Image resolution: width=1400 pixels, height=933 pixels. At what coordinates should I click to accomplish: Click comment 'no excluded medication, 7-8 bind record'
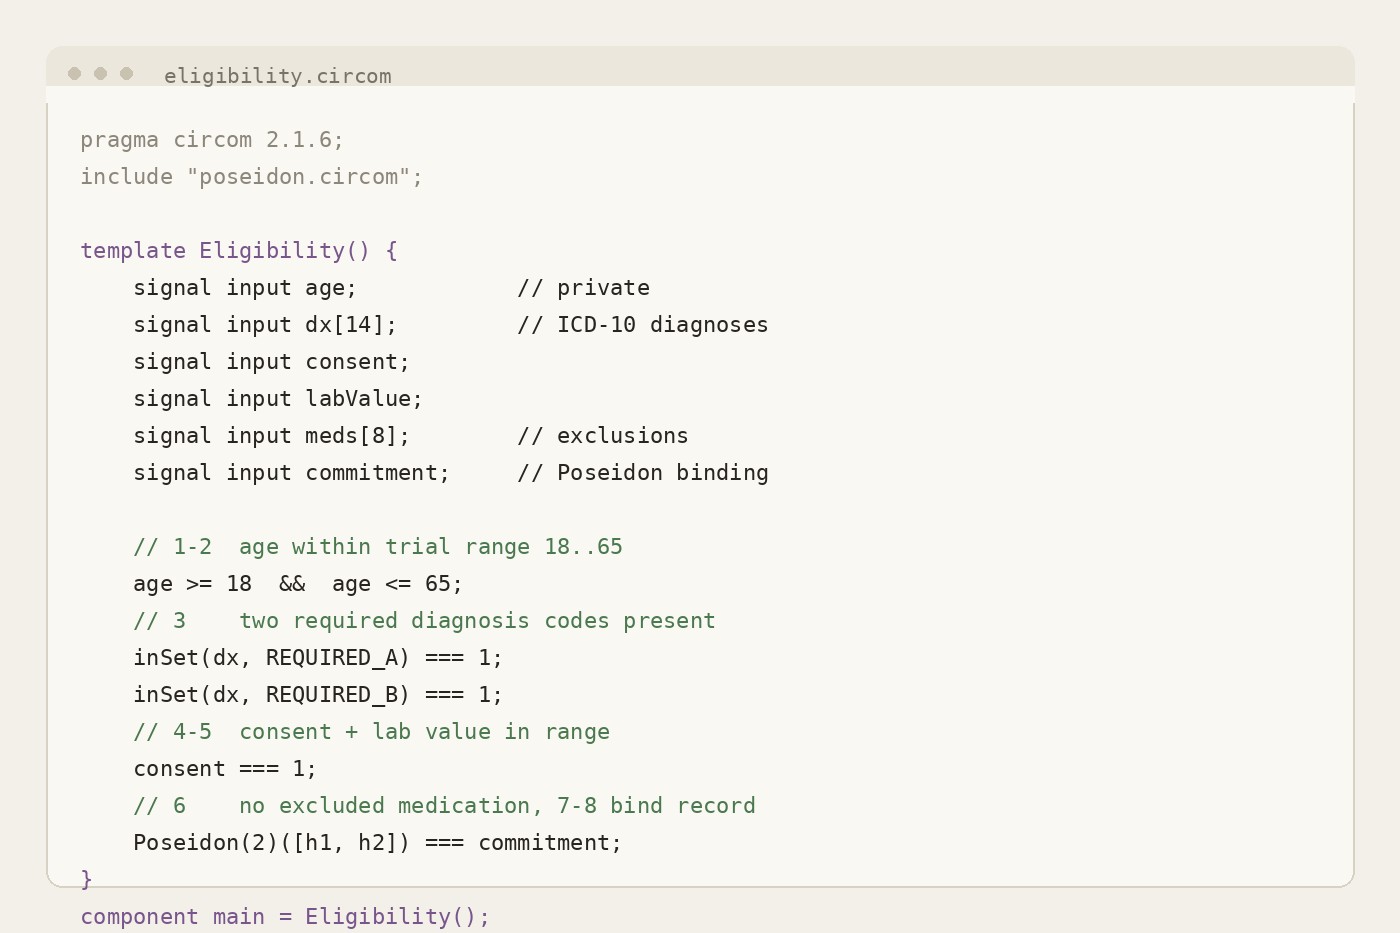(x=444, y=806)
